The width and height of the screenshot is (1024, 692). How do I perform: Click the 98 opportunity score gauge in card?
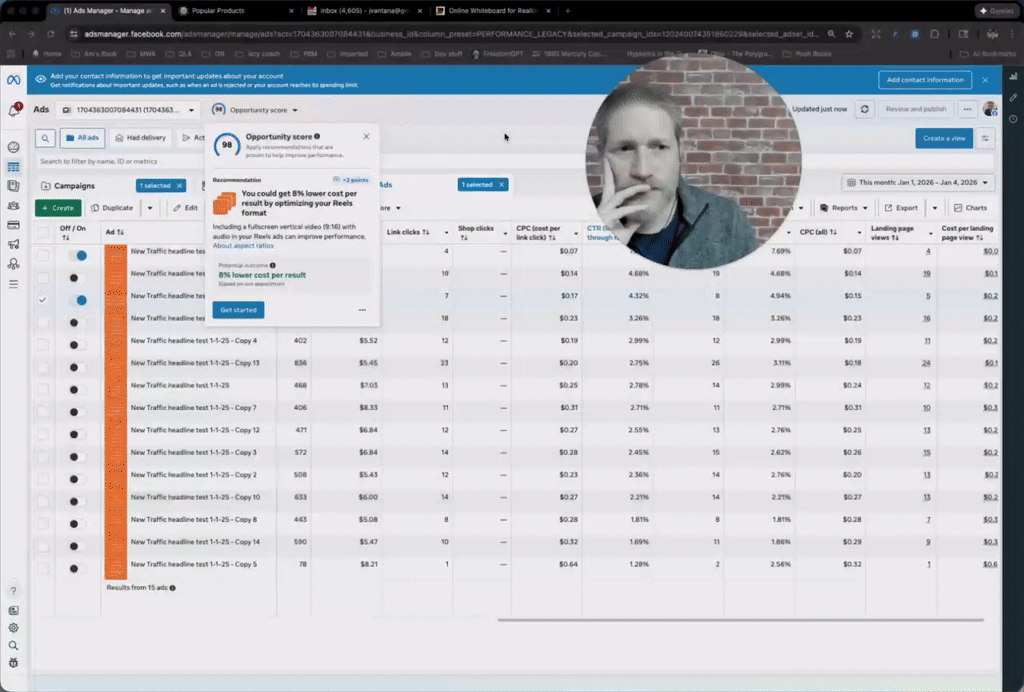point(227,145)
